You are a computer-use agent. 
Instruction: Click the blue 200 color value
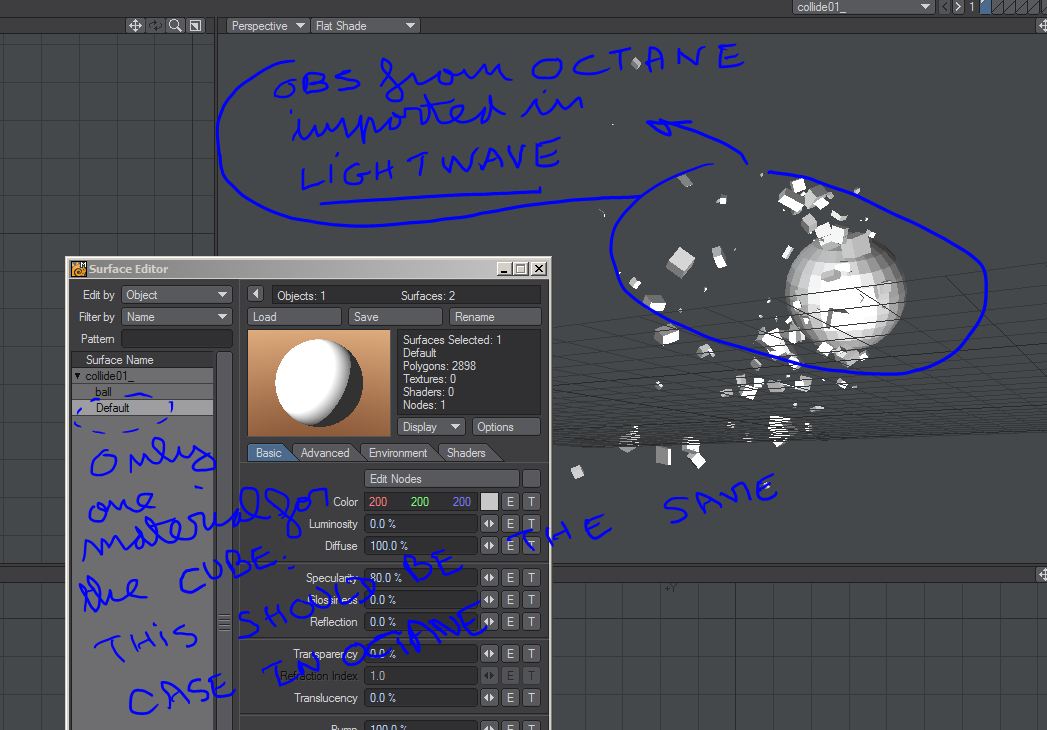(461, 502)
